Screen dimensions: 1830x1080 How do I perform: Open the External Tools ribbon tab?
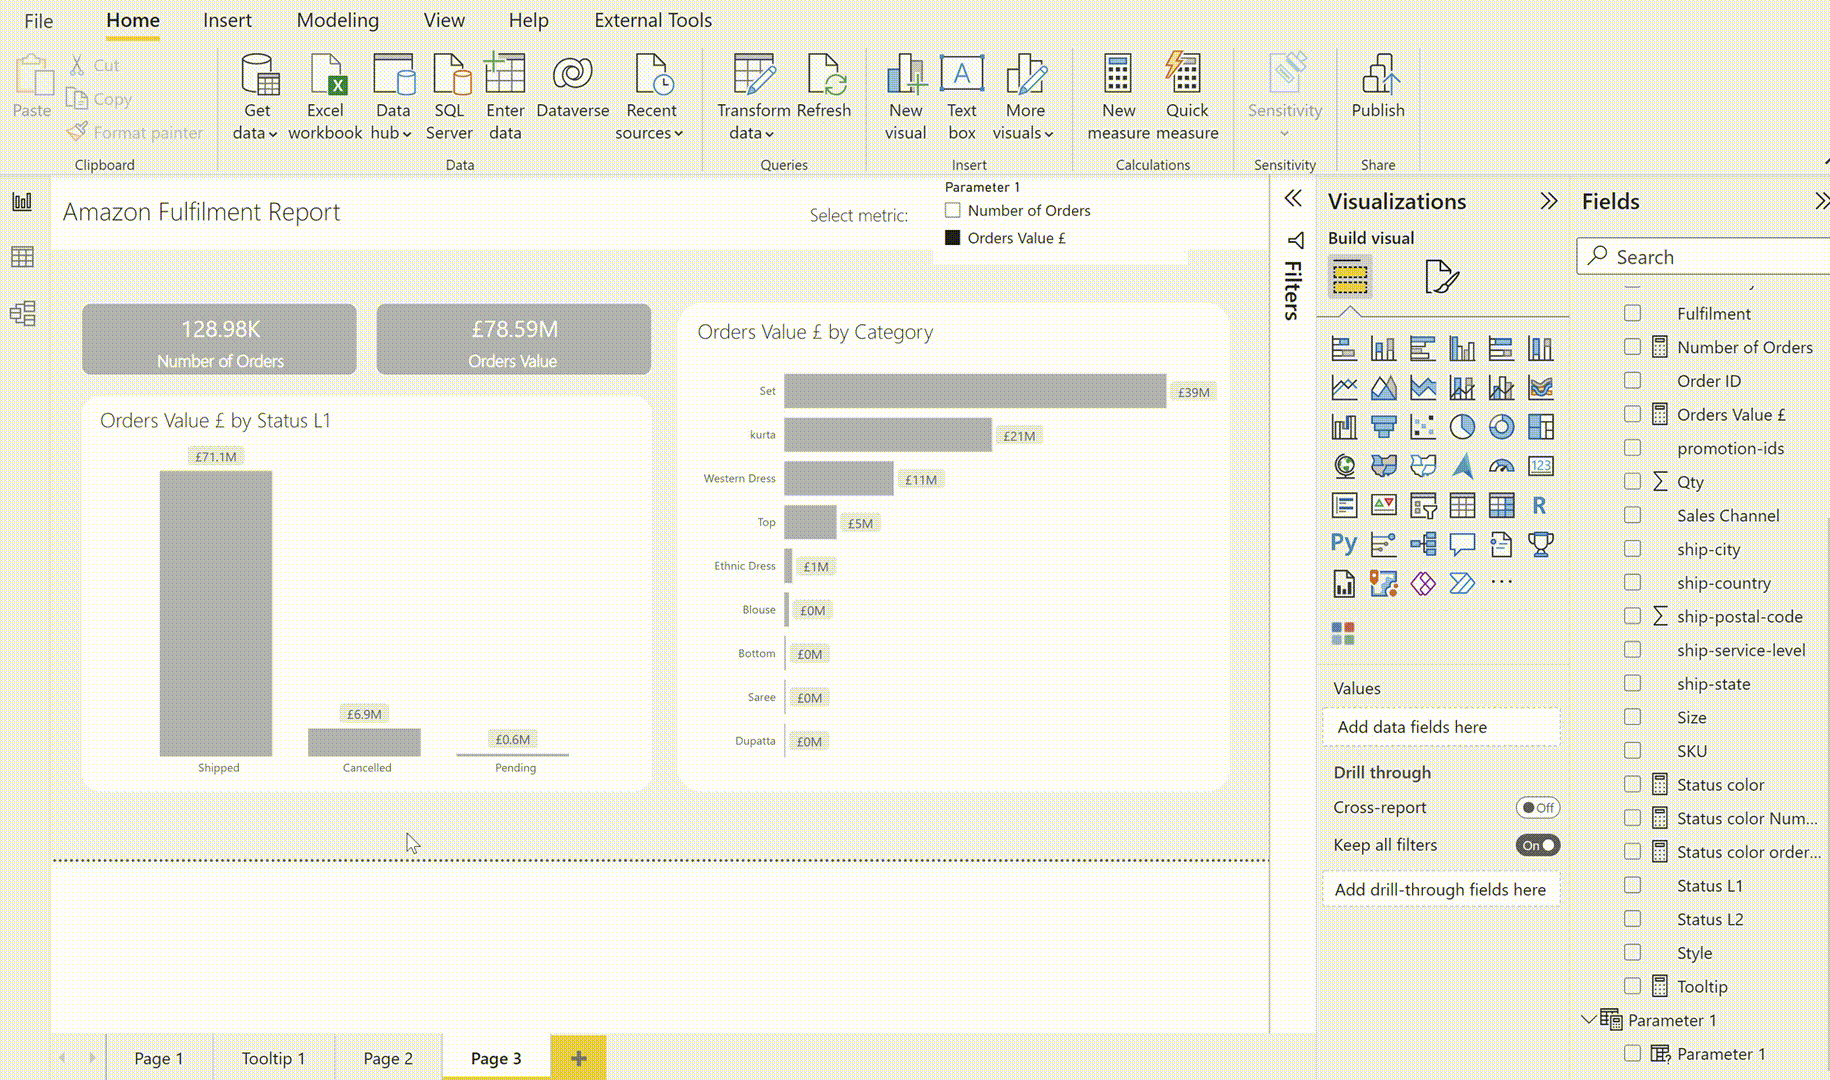point(653,20)
